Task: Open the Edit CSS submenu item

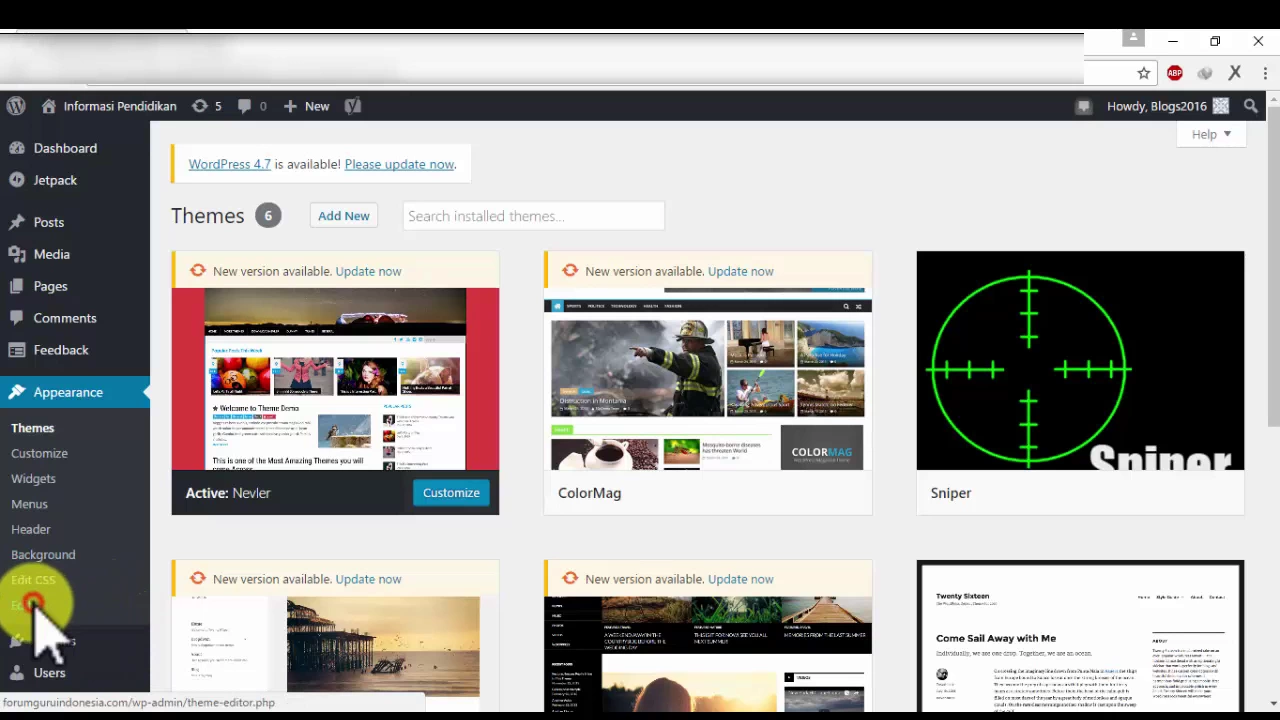Action: coord(33,580)
